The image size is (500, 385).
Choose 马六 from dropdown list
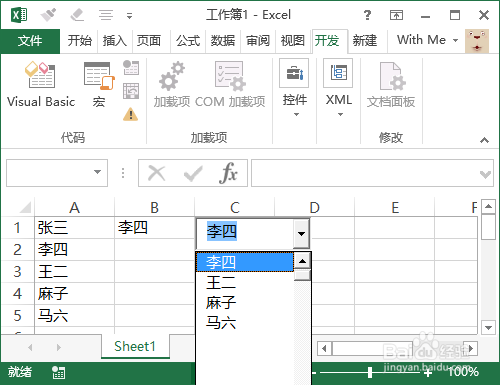245,323
